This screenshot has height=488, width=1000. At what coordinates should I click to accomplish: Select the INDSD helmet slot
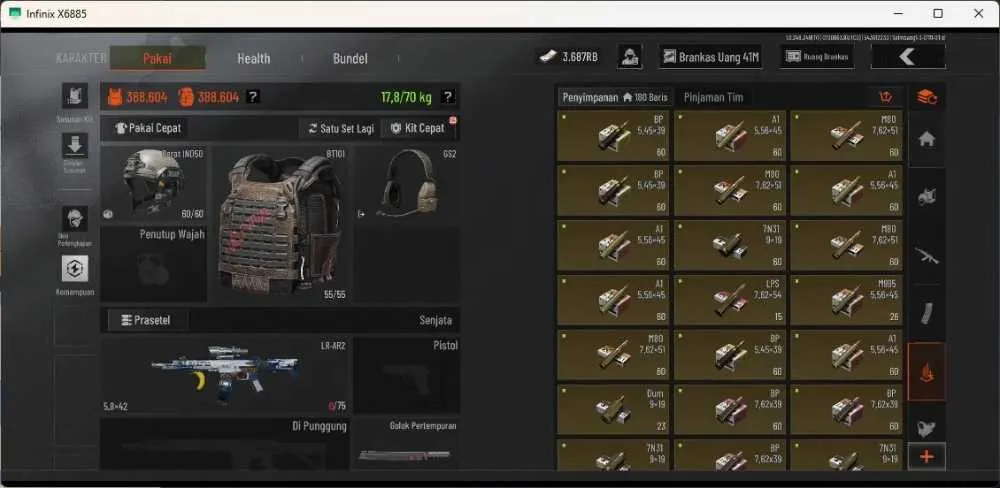153,184
